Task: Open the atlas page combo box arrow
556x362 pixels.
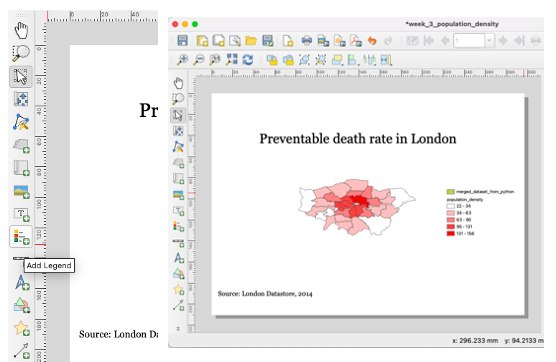Action: pyautogui.click(x=489, y=41)
